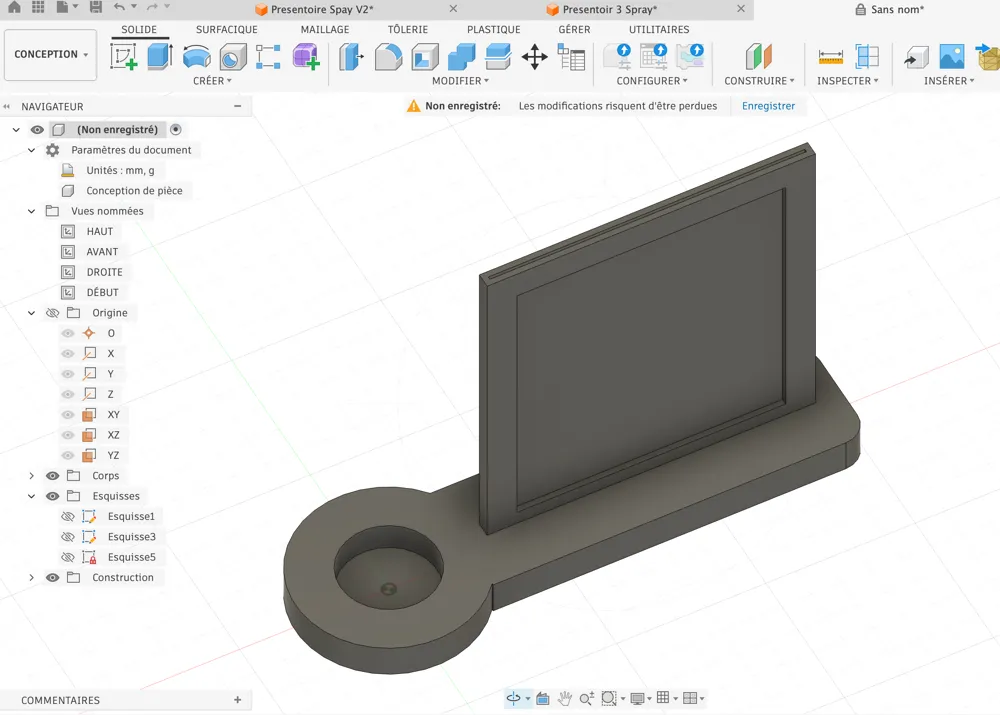This screenshot has width=1000, height=715.
Task: Collapse the Vues nommées folder
Action: click(31, 210)
